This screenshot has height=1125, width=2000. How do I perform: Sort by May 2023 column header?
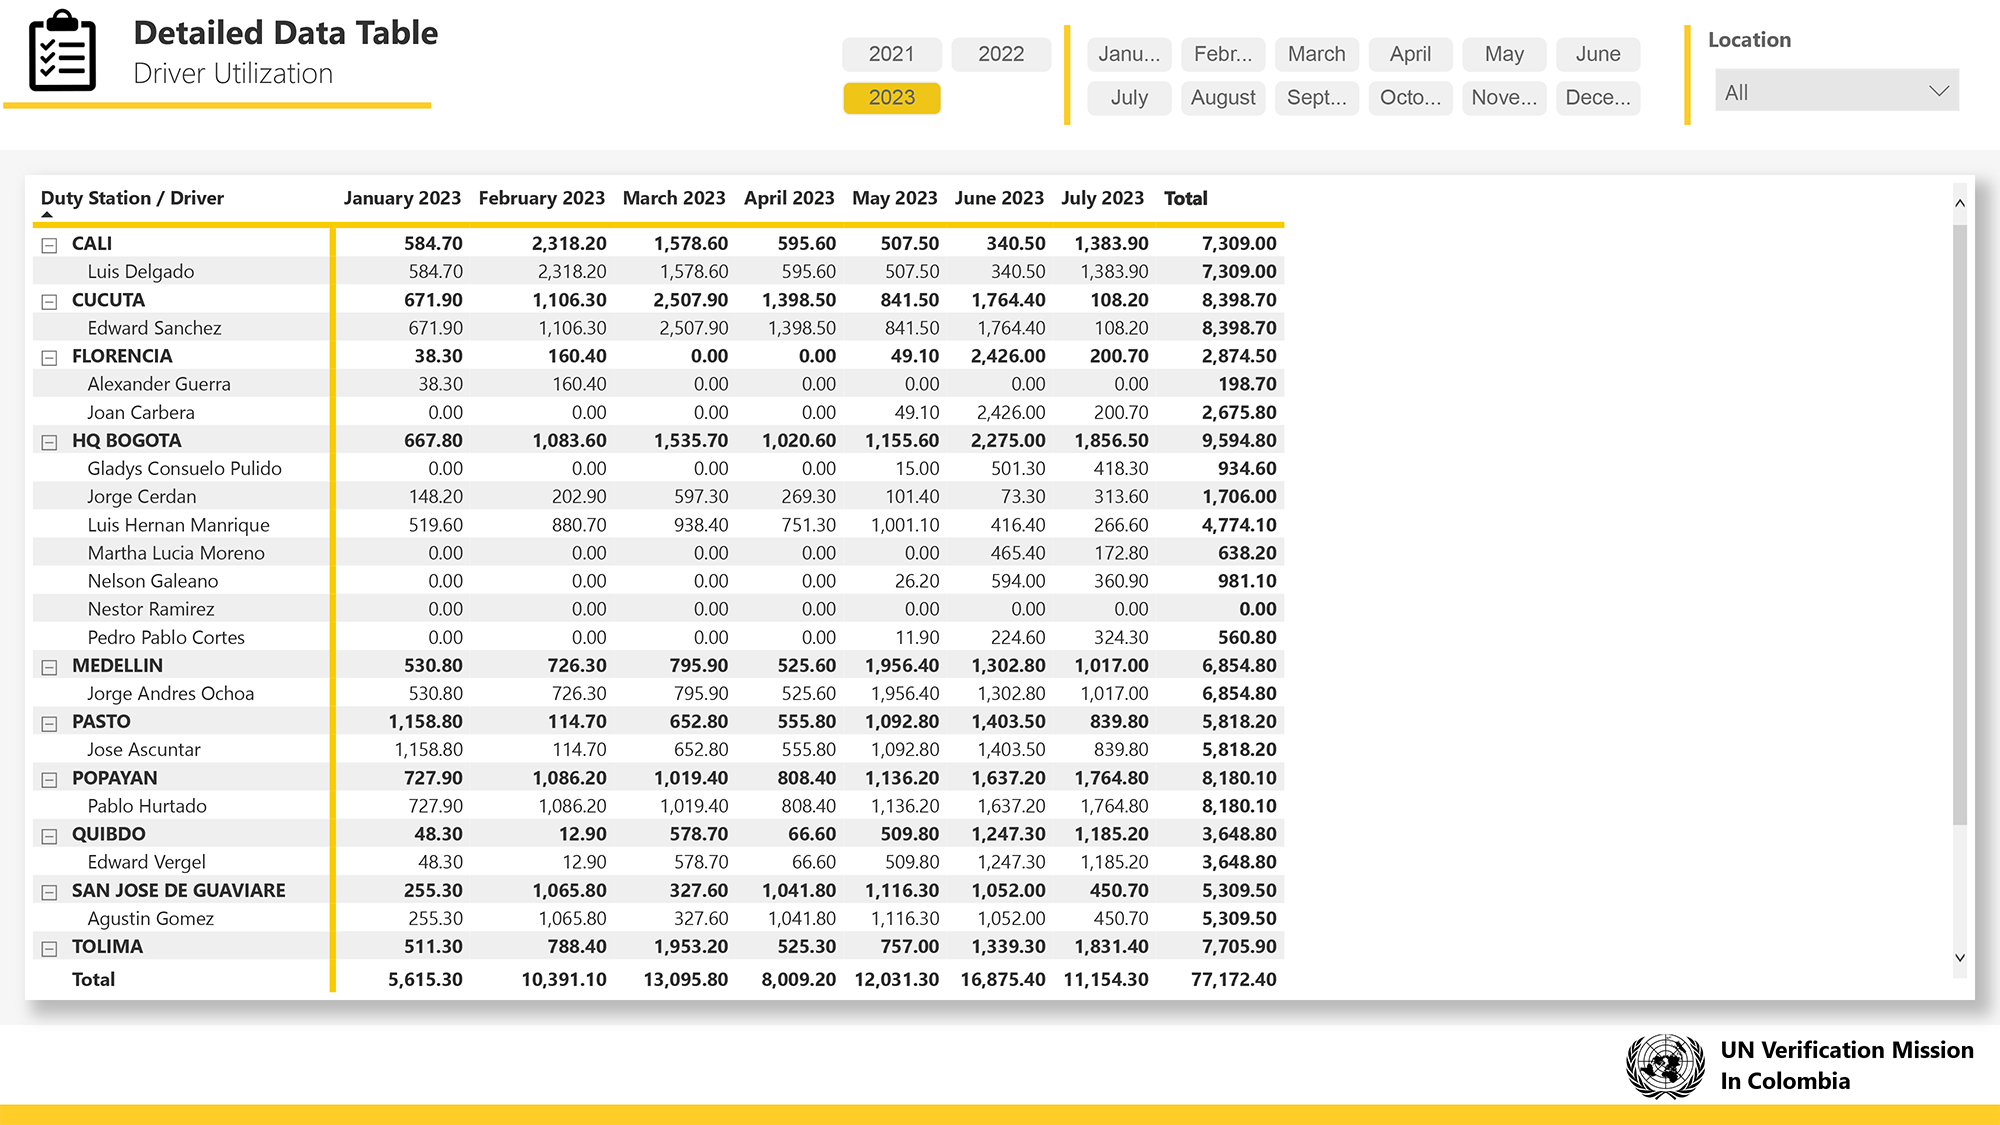(894, 198)
